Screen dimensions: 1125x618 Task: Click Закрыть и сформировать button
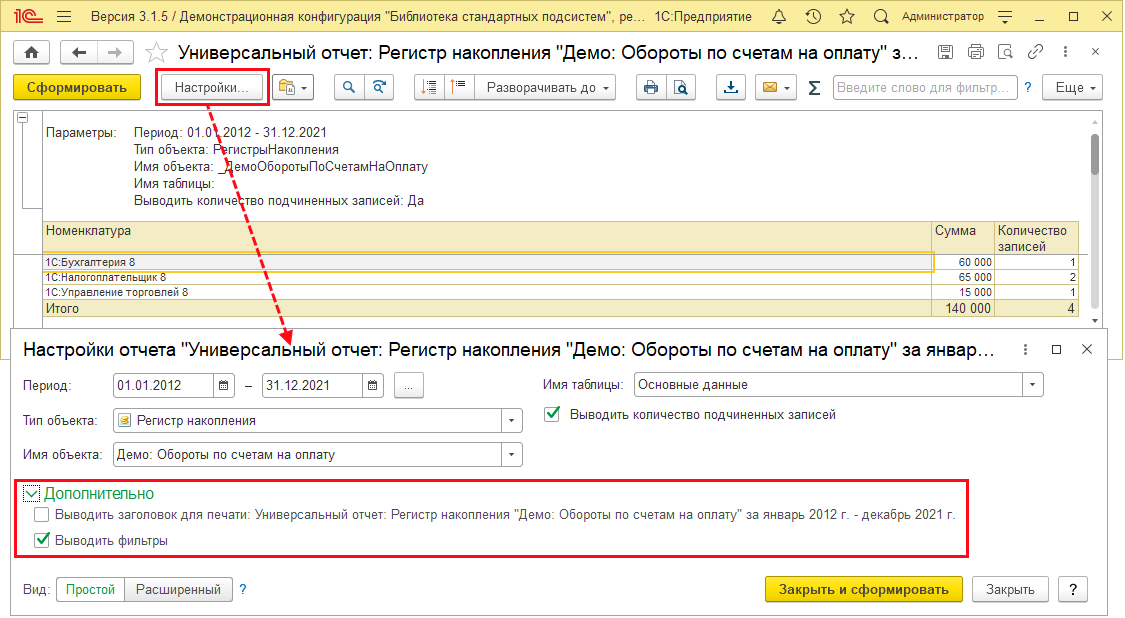point(864,589)
